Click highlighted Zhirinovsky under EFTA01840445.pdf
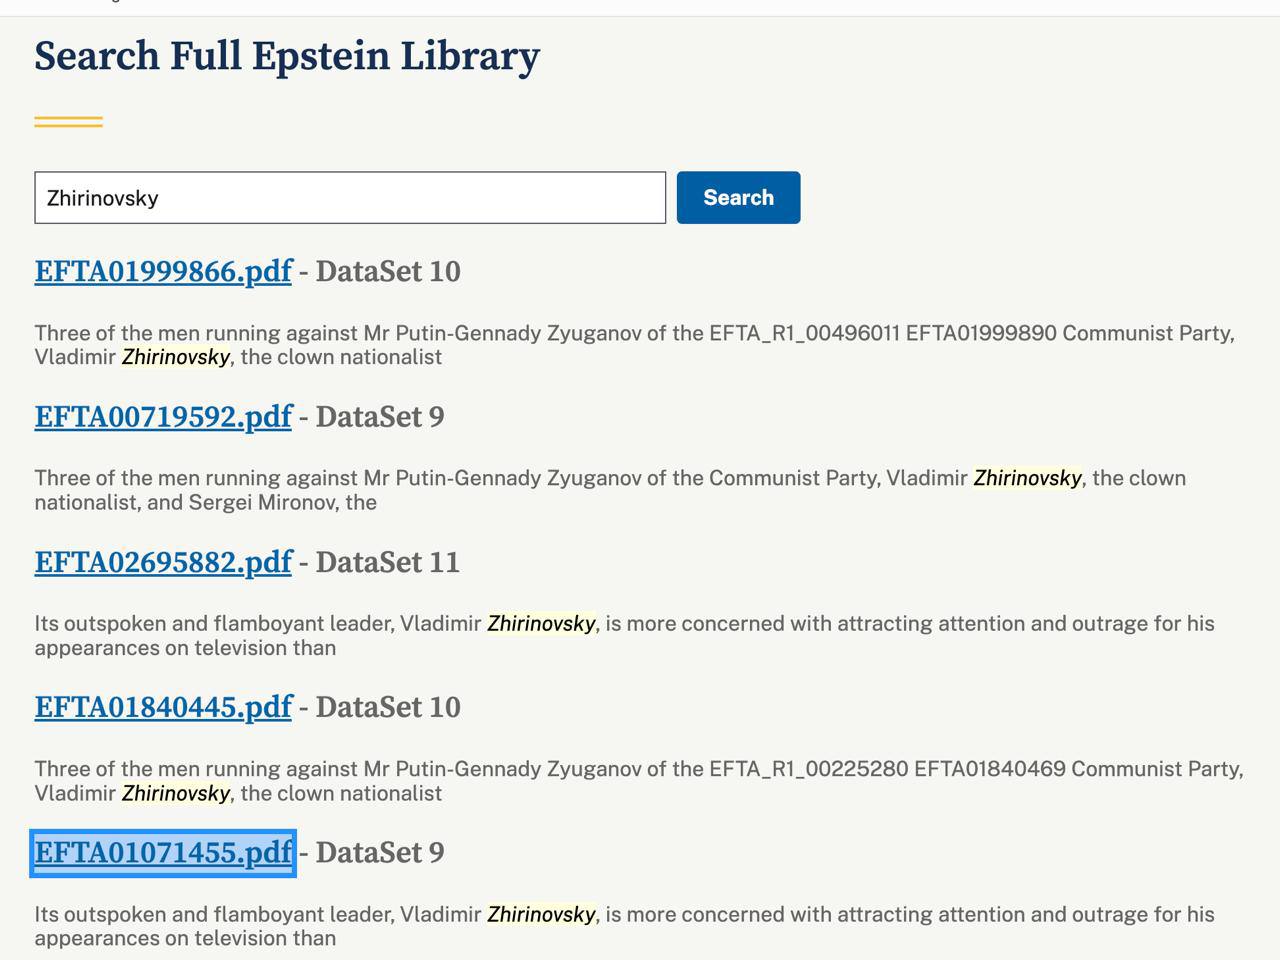Image resolution: width=1280 pixels, height=960 pixels. tap(176, 793)
